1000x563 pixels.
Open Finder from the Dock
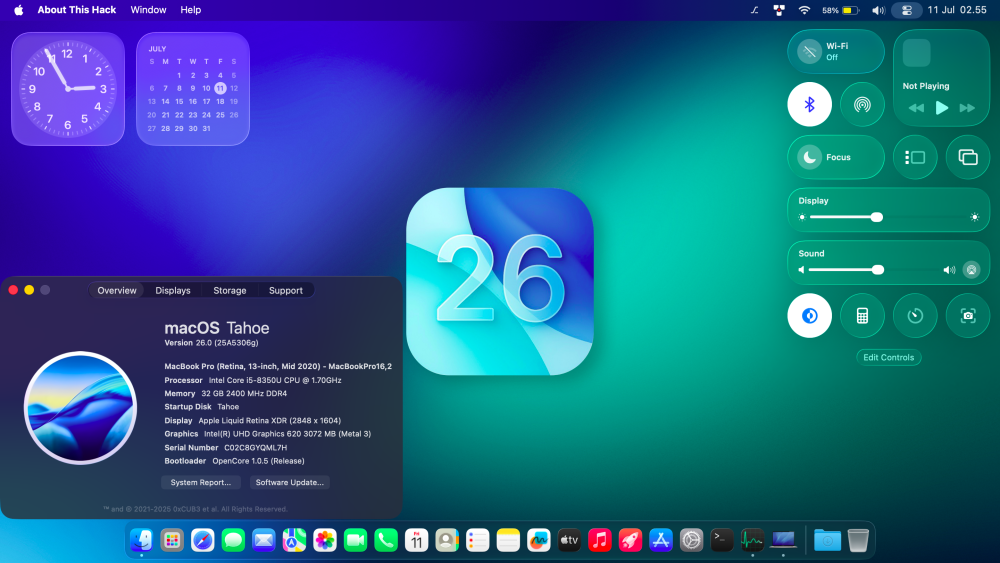(142, 540)
